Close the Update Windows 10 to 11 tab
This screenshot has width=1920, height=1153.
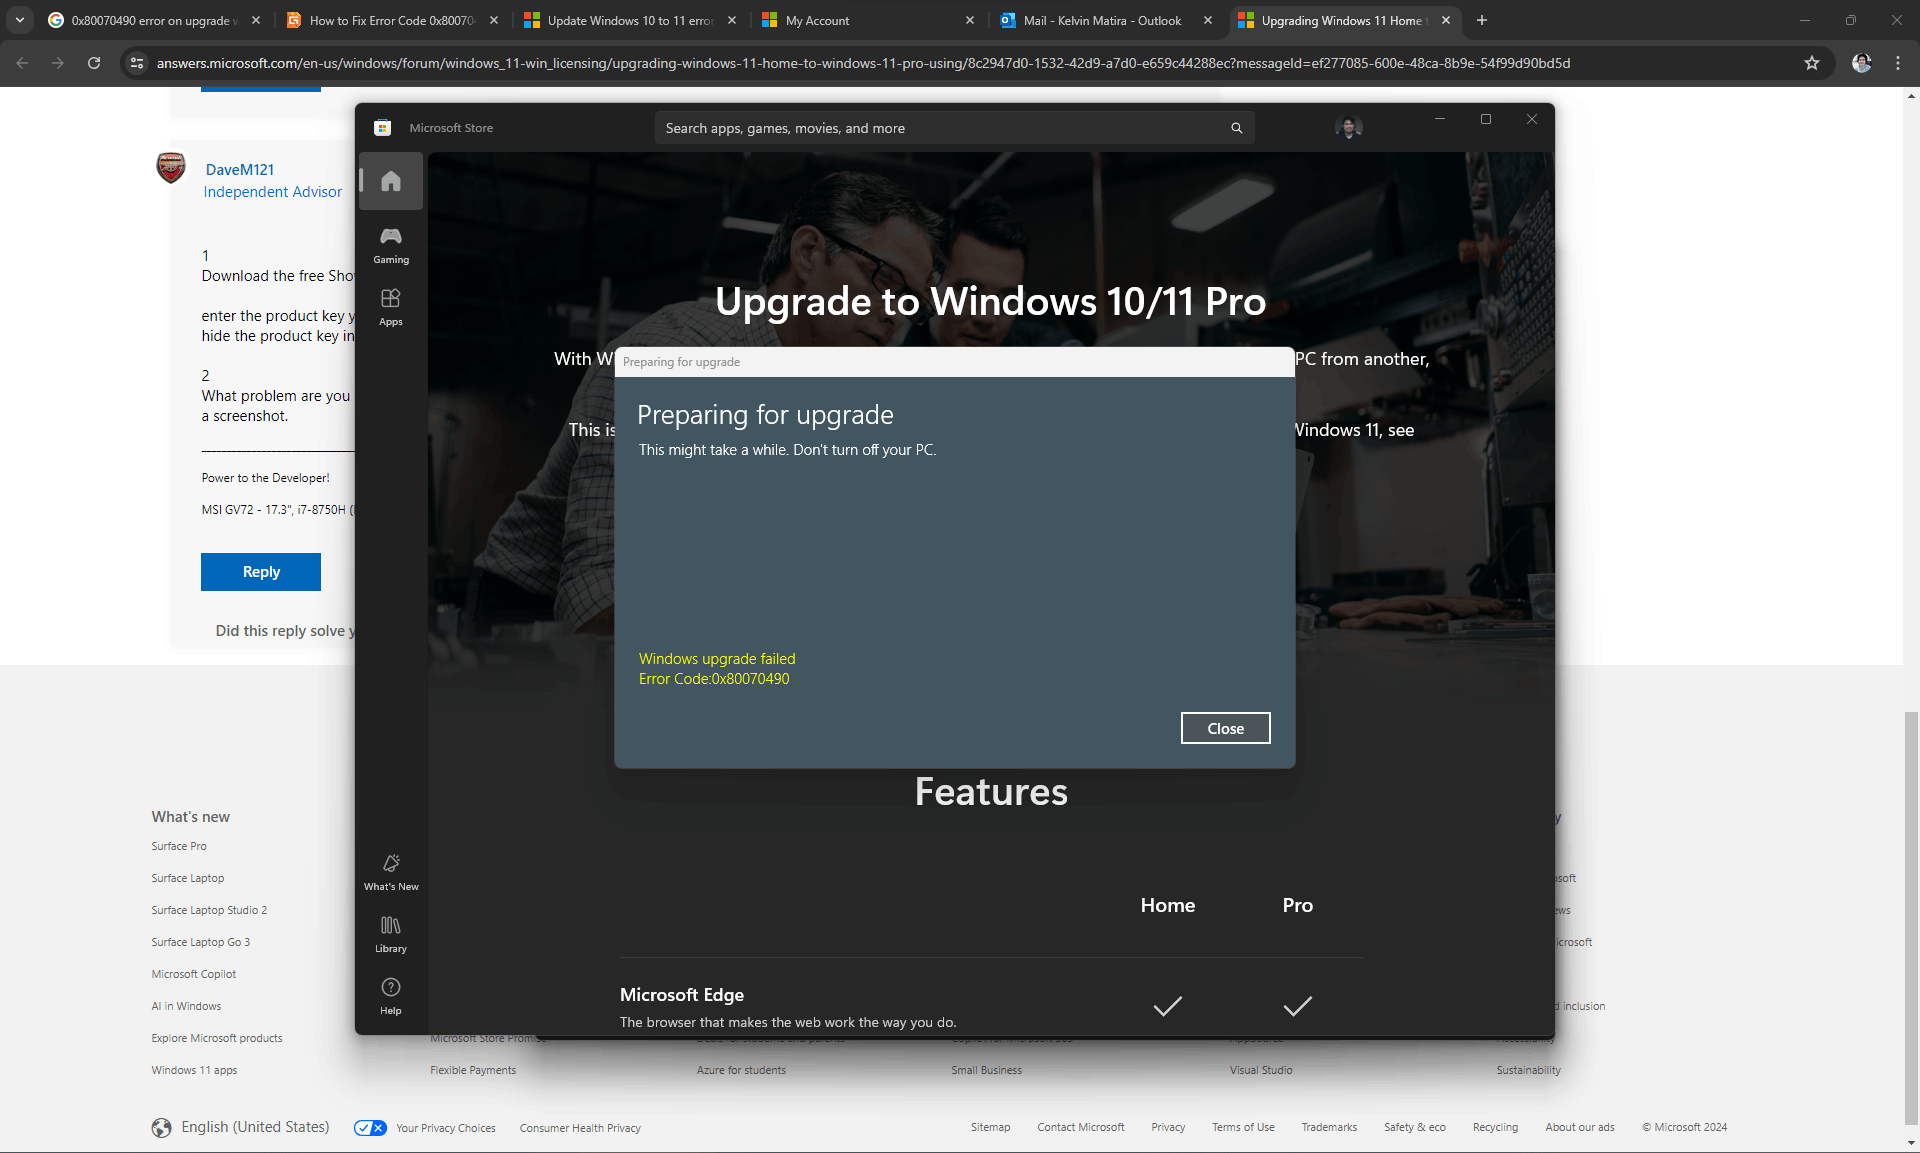click(x=732, y=20)
